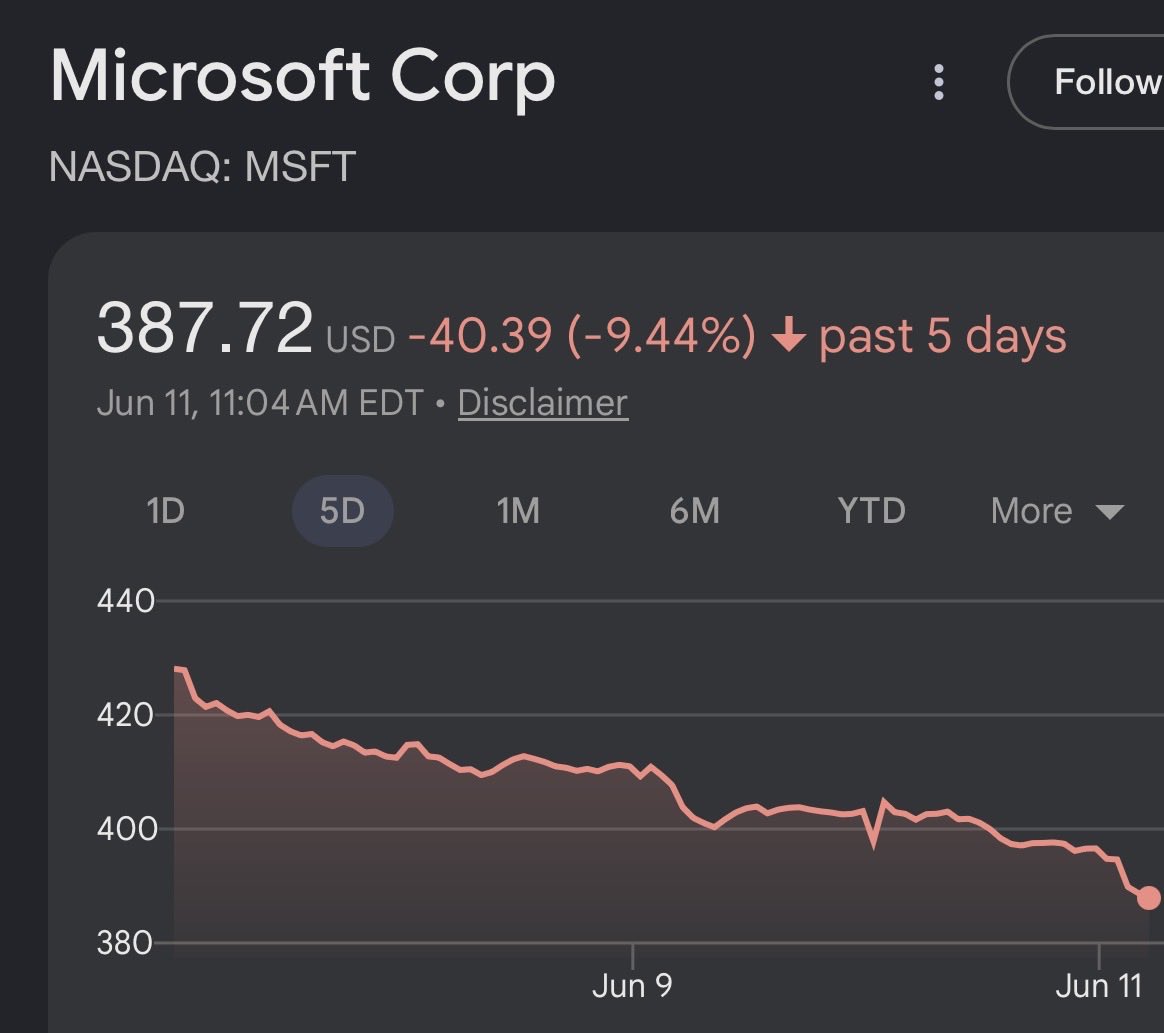Expand the More time ranges dropdown

[x=1057, y=511]
